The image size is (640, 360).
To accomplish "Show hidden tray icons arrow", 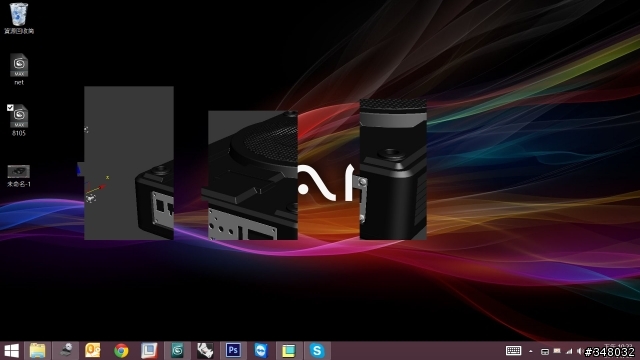I will 531,351.
